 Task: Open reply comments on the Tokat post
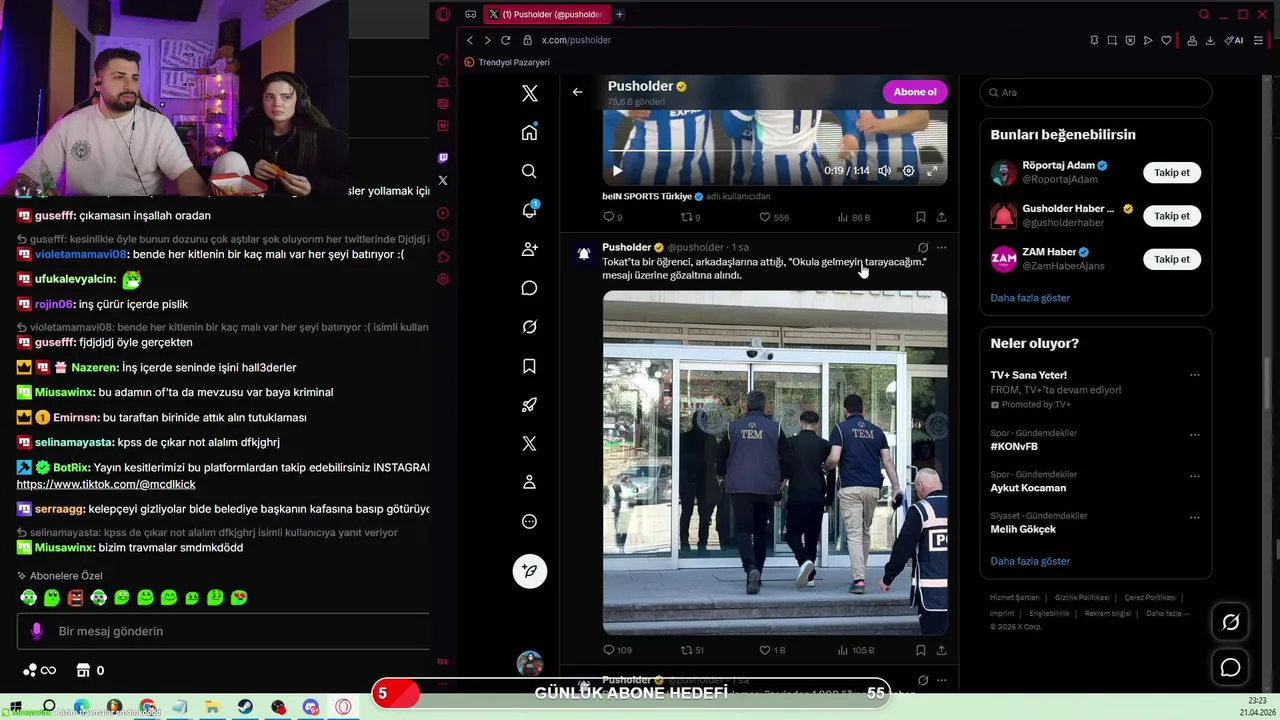617,650
